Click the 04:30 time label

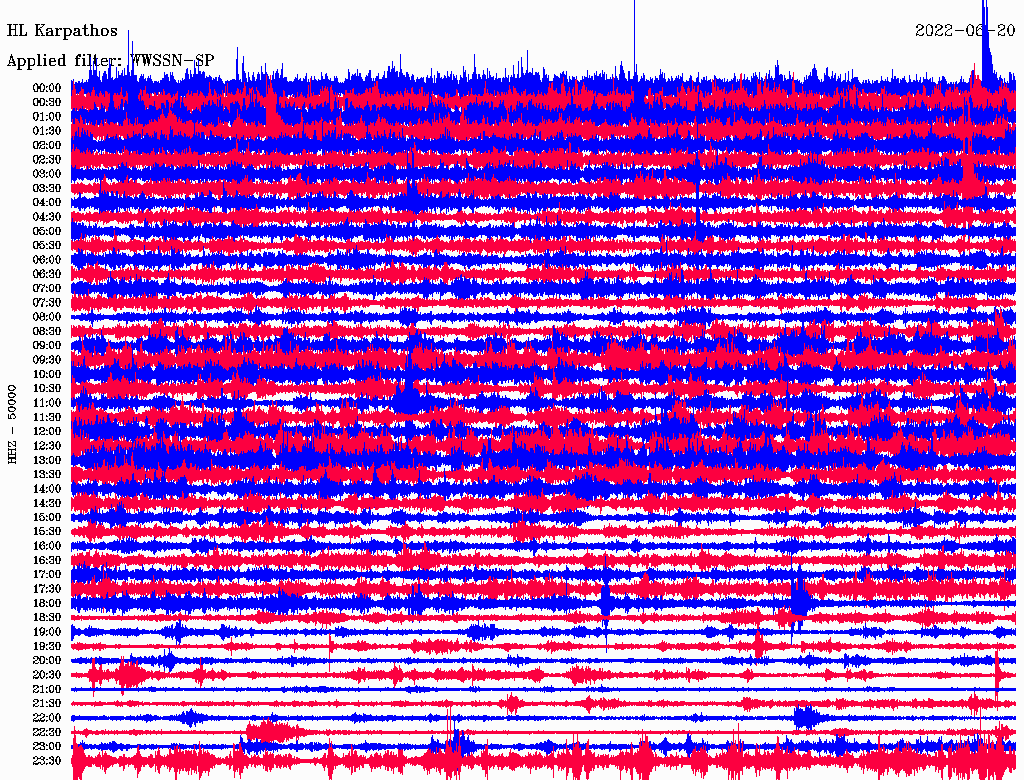(47, 217)
